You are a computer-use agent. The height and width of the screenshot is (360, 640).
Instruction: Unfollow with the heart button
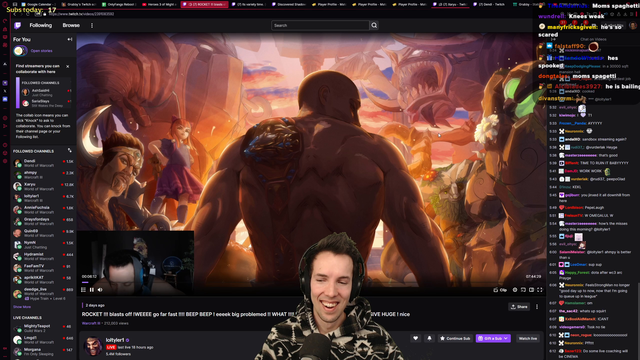coord(416,338)
